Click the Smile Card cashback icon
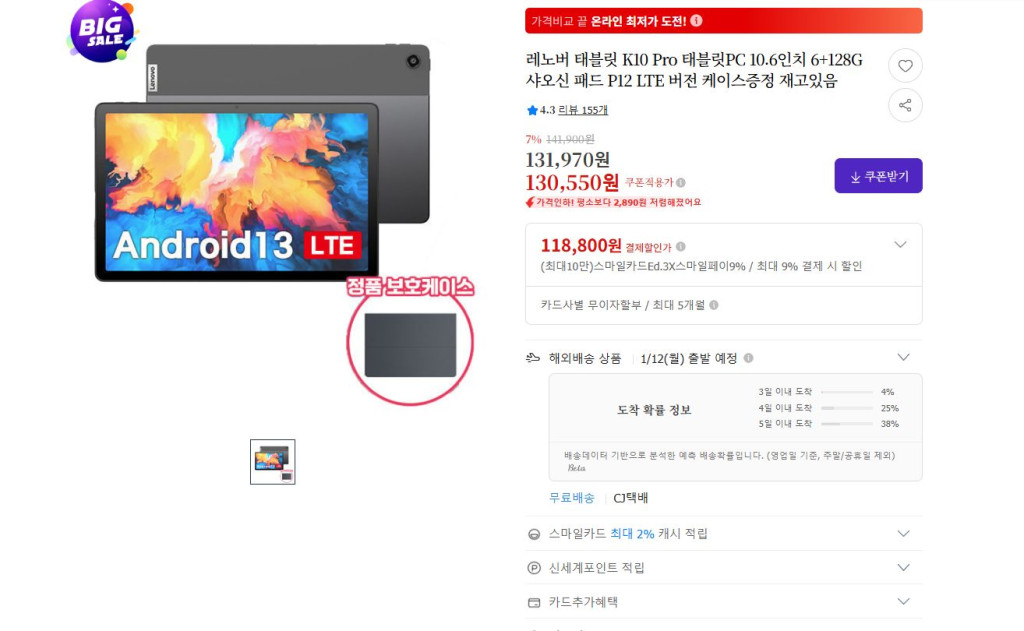The image size is (1024, 631). (x=534, y=534)
